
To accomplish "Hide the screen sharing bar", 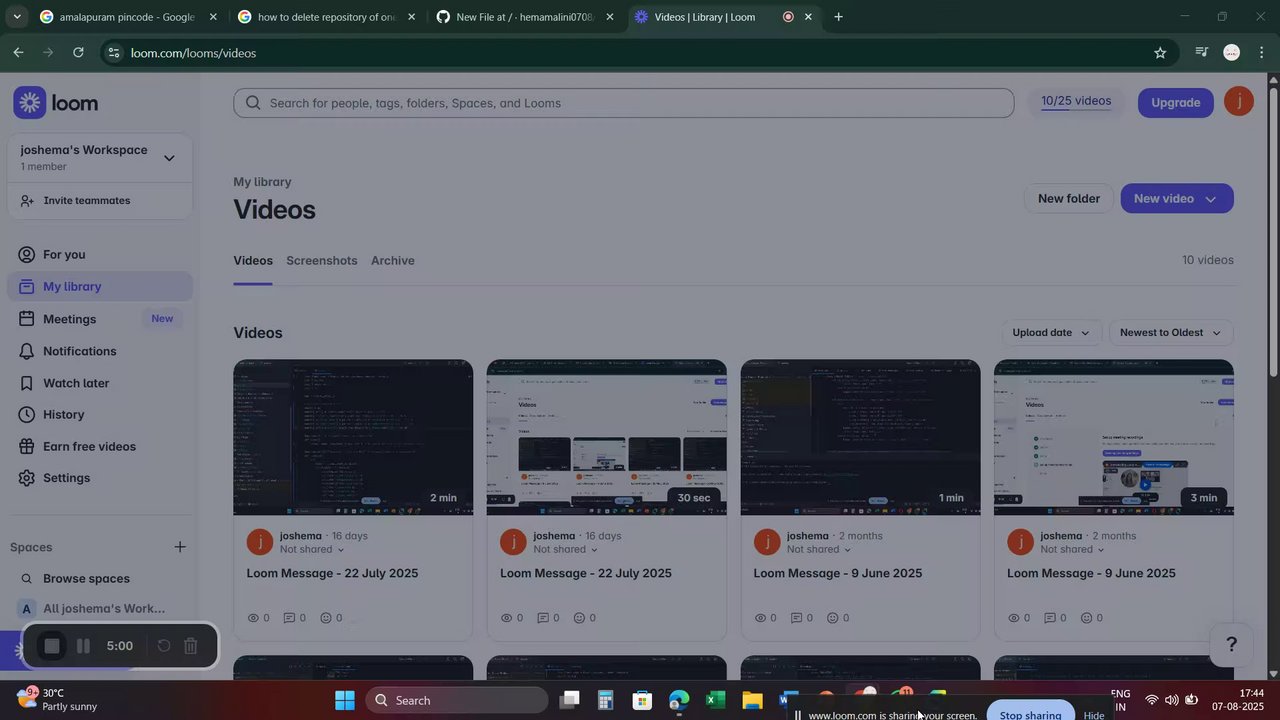I will pyautogui.click(x=1094, y=714).
